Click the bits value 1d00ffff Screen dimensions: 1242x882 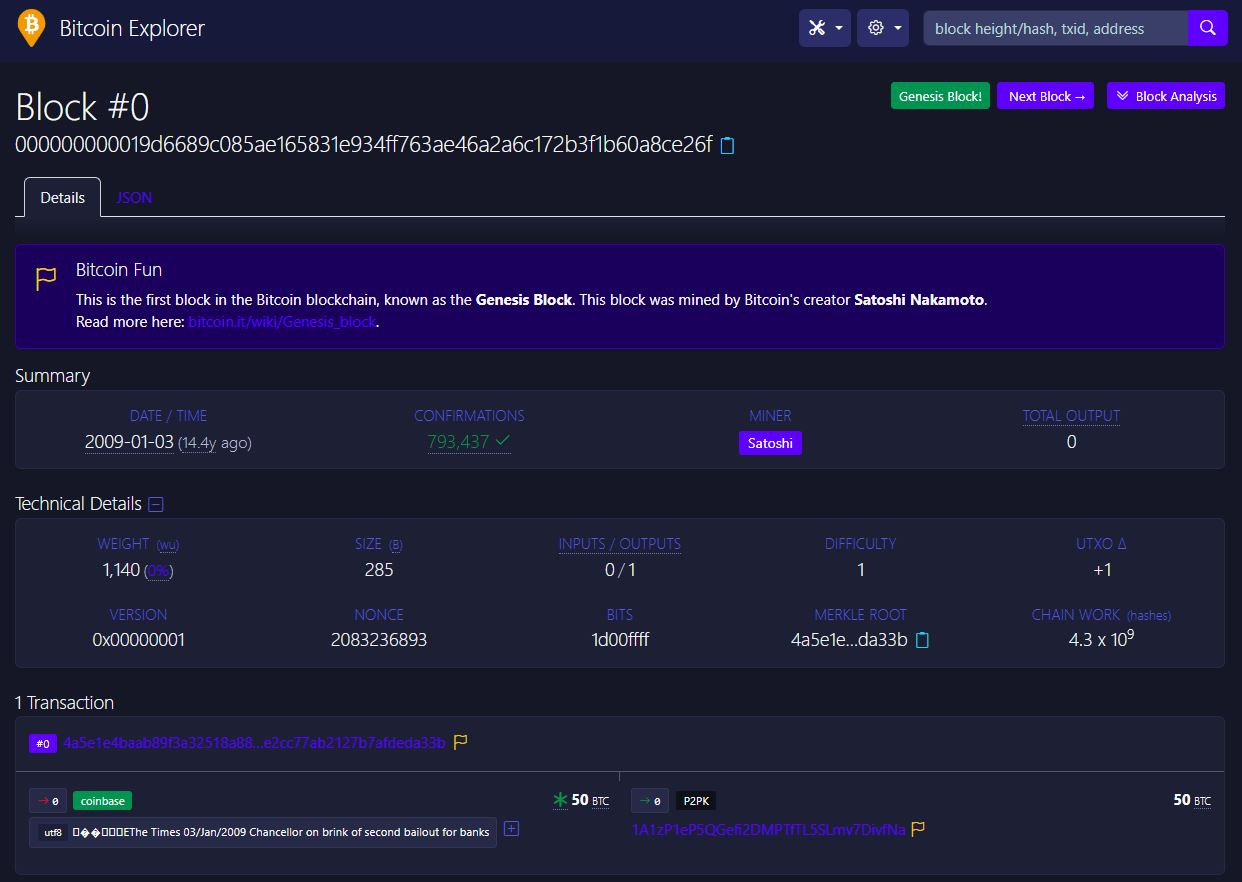[x=620, y=640]
